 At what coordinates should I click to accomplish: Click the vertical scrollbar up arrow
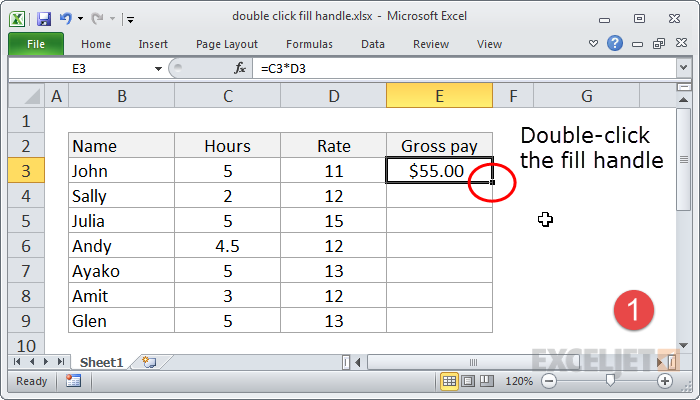coord(683,100)
